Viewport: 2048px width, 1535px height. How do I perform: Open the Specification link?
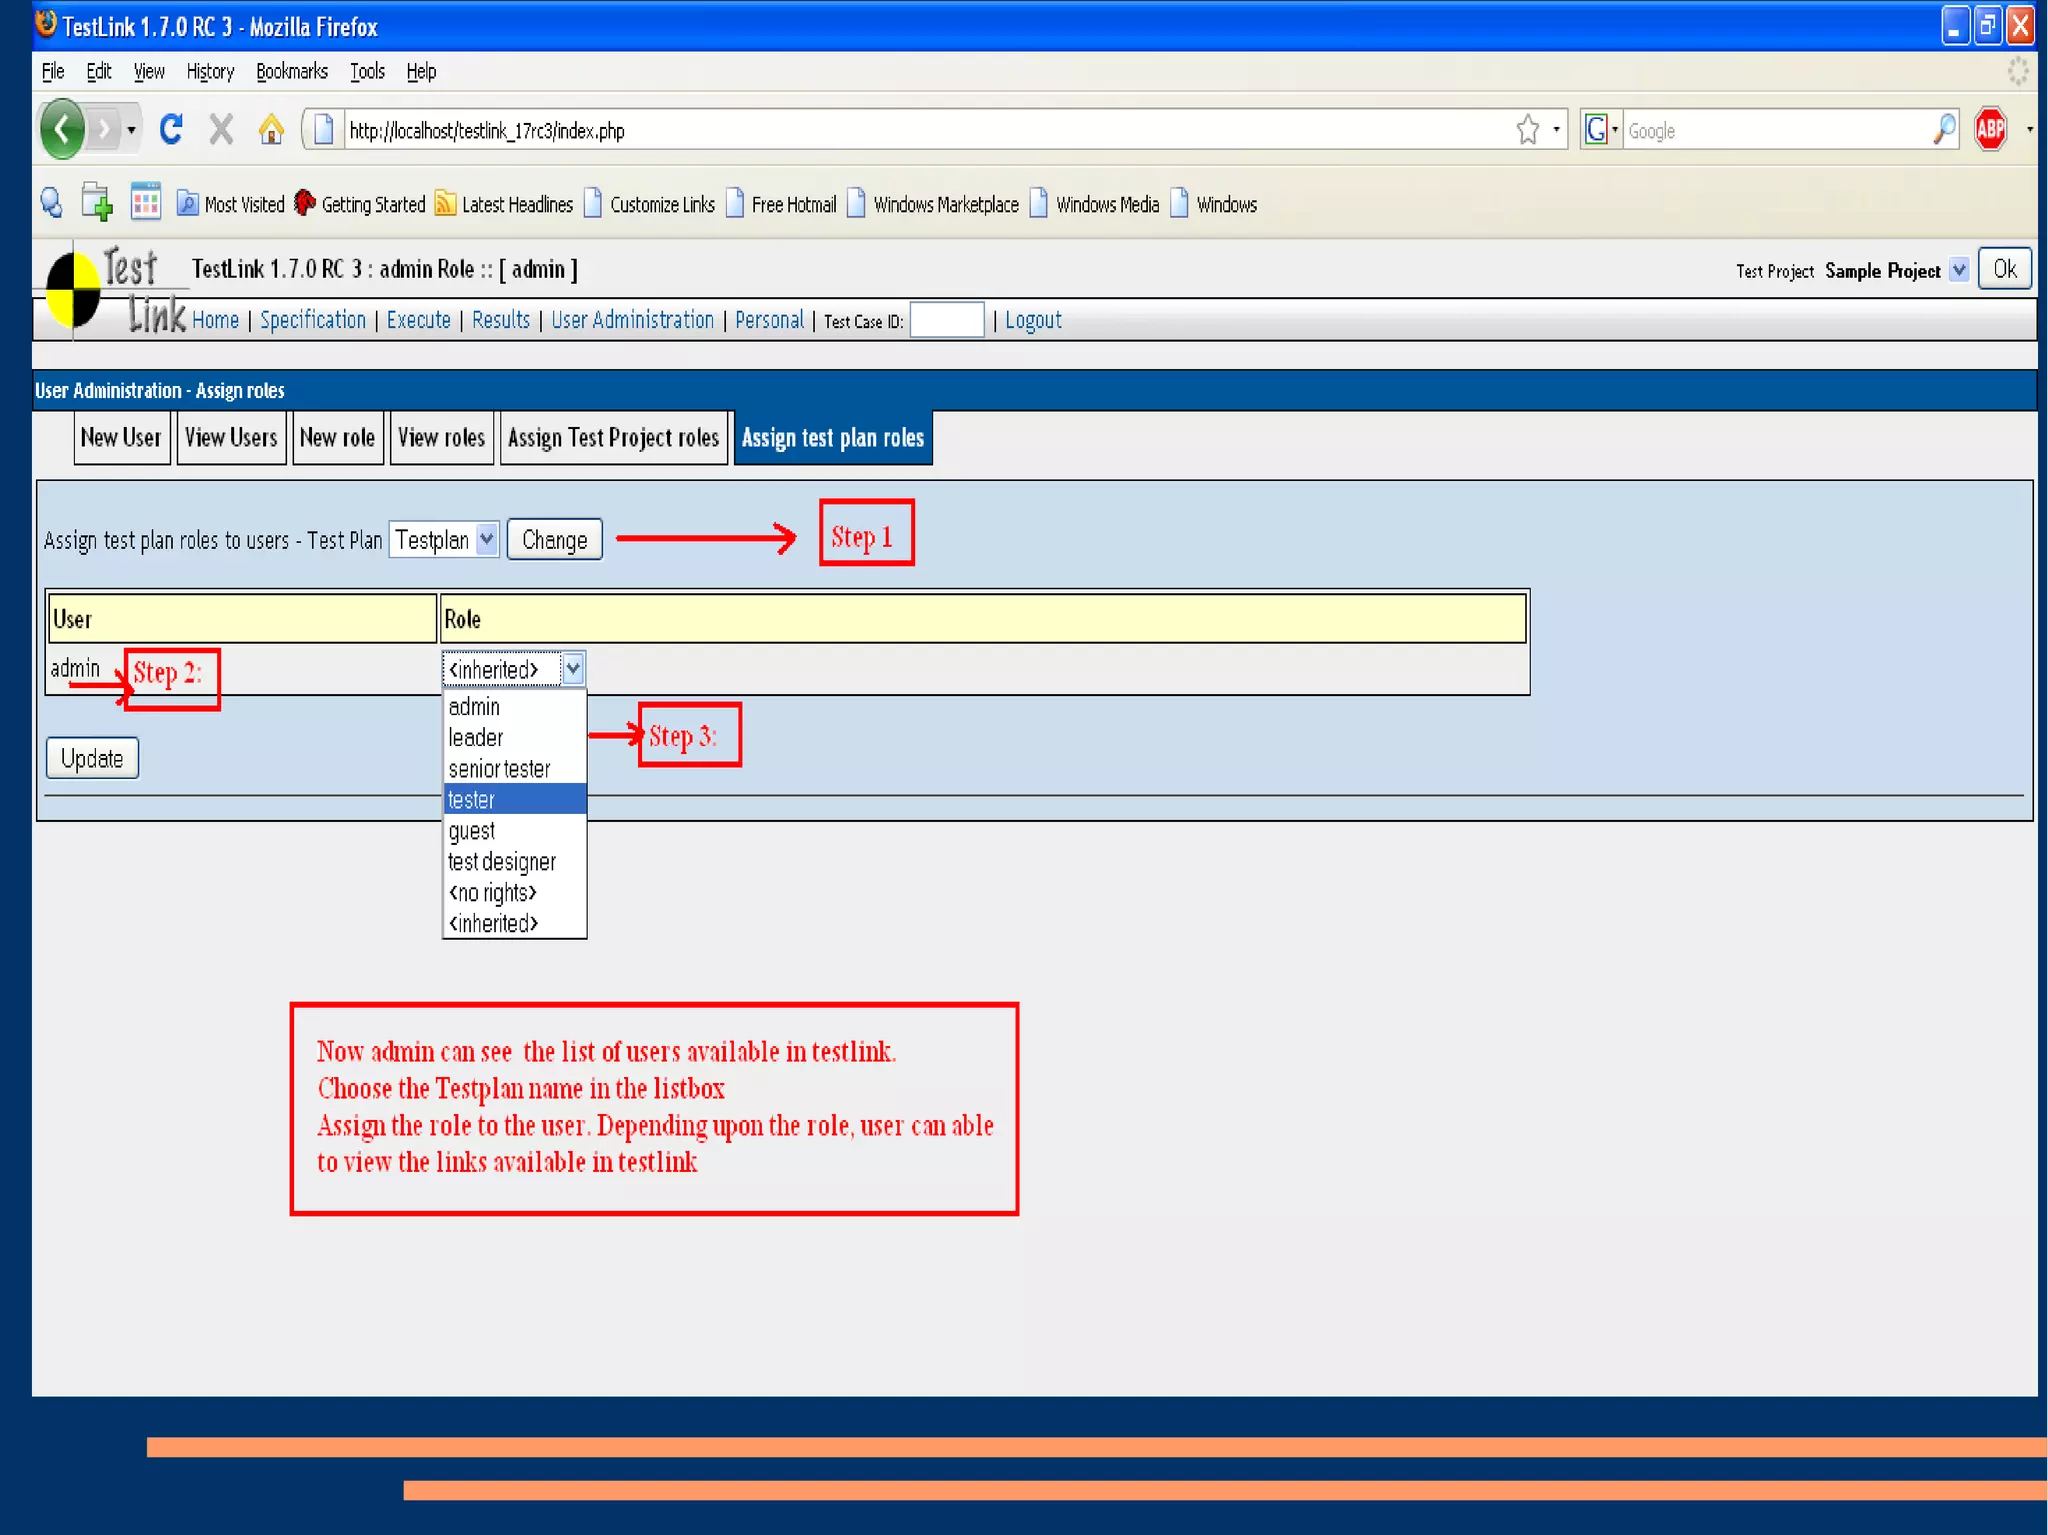[x=313, y=320]
